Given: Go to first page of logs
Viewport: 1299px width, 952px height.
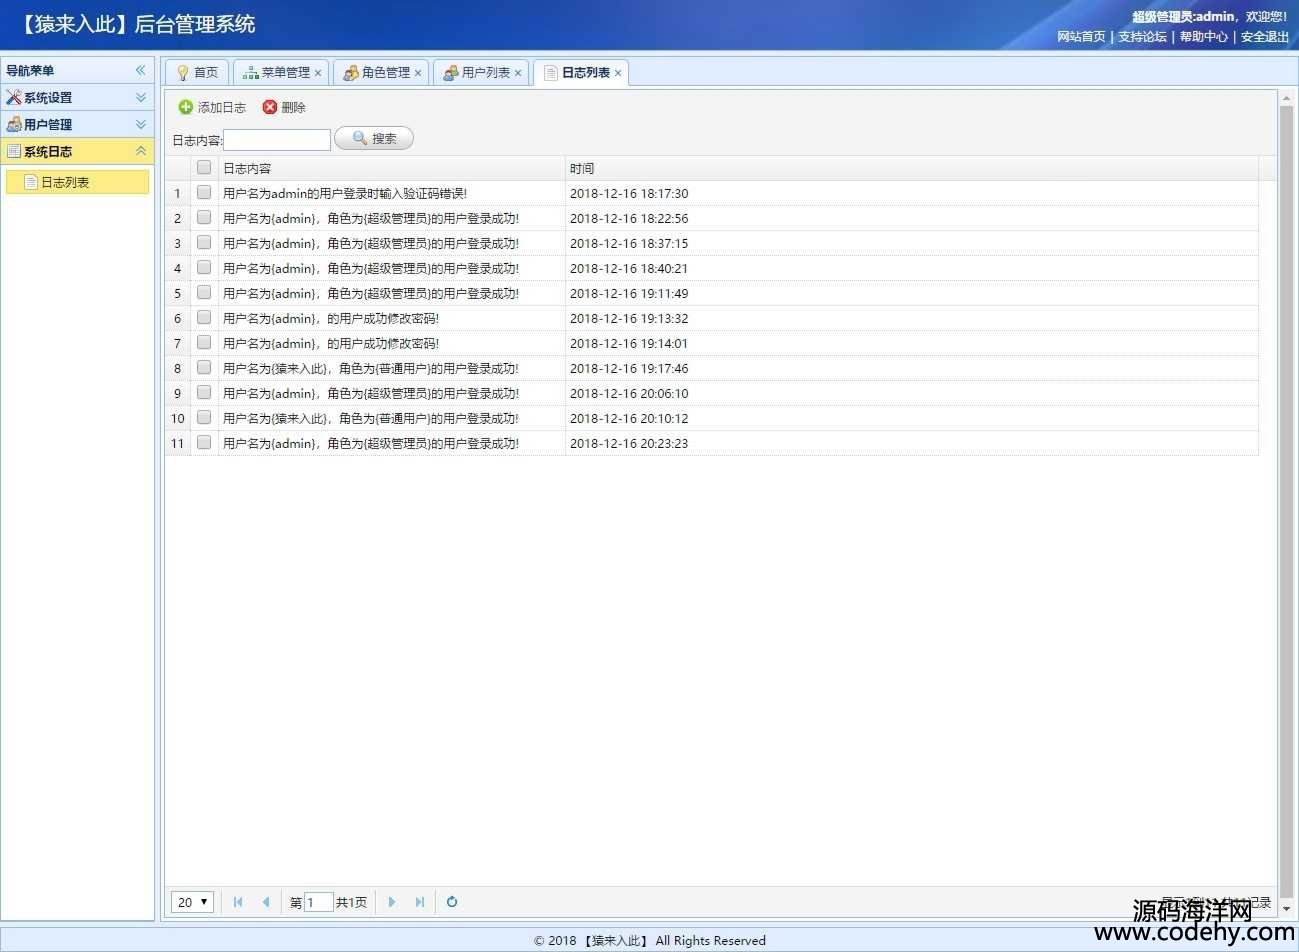Looking at the screenshot, I should 238,902.
